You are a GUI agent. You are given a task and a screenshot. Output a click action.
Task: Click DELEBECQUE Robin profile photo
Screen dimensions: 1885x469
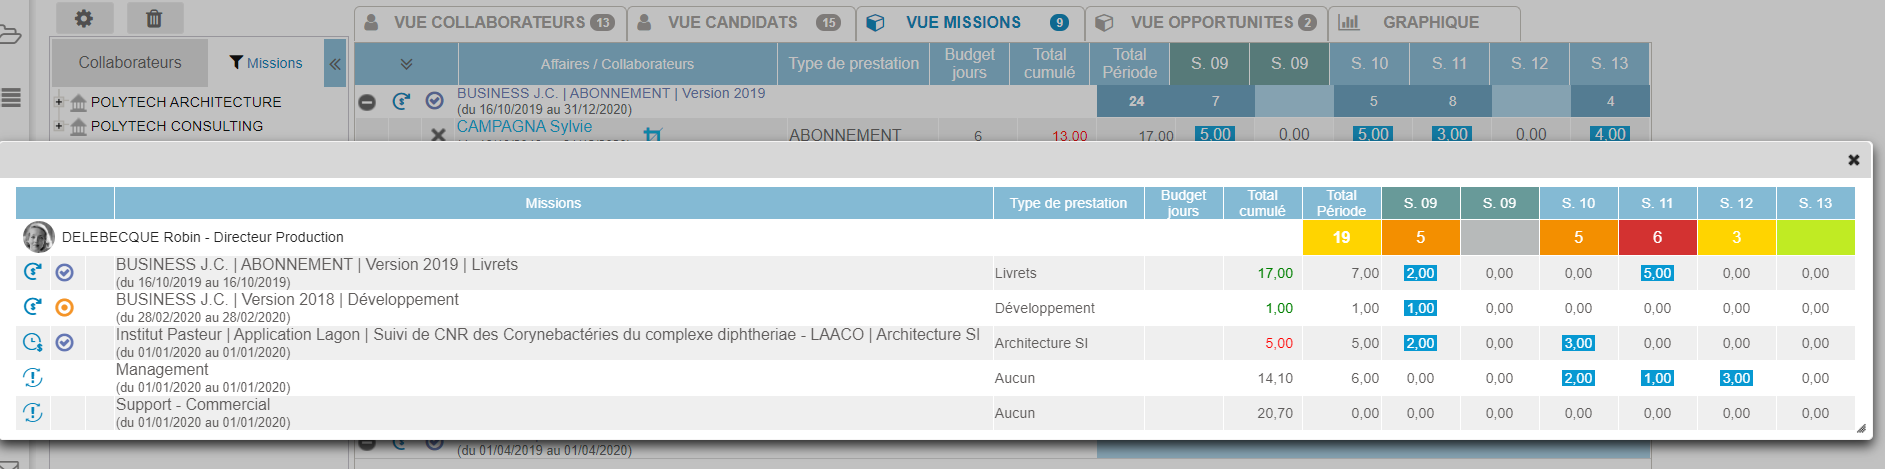(39, 237)
